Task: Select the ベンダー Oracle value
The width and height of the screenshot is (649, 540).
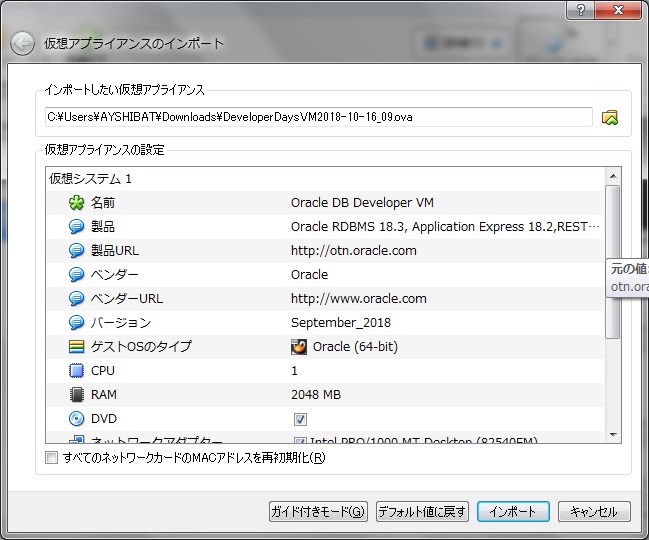Action: [x=310, y=275]
